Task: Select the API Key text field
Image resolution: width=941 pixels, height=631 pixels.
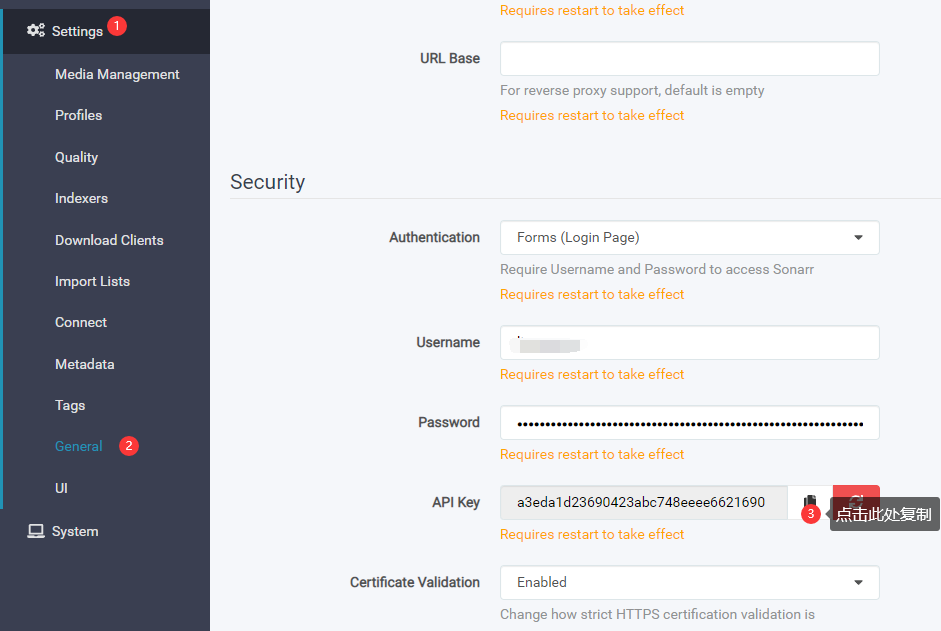Action: pyautogui.click(x=643, y=502)
